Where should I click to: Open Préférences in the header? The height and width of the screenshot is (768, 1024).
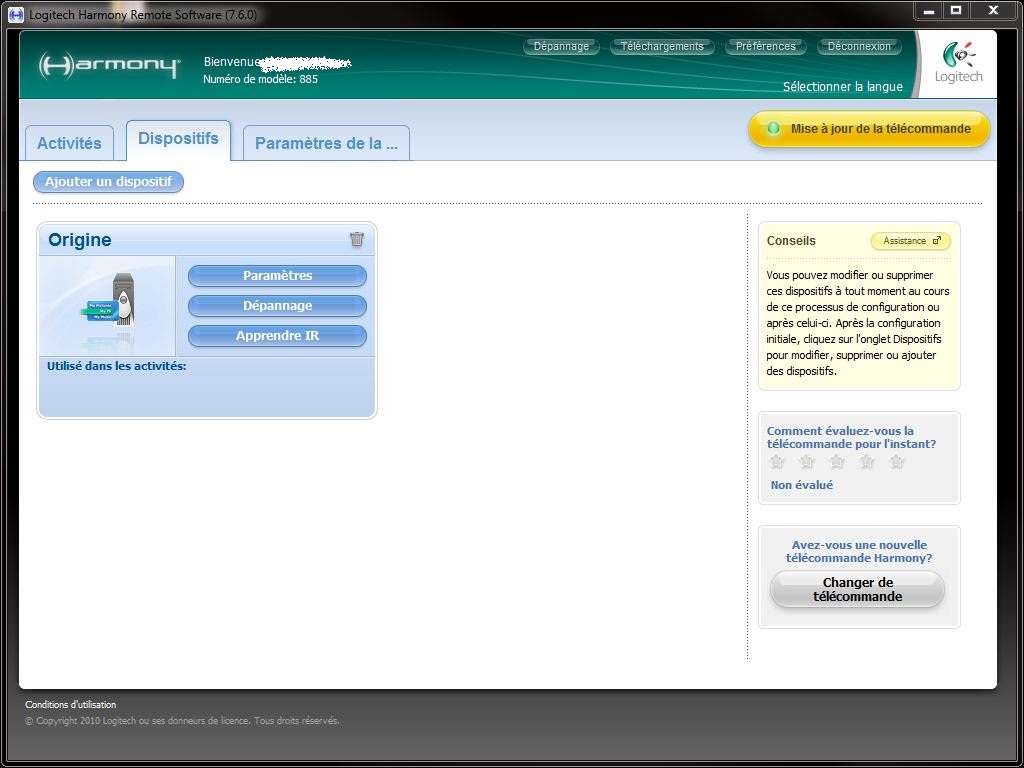[x=765, y=46]
